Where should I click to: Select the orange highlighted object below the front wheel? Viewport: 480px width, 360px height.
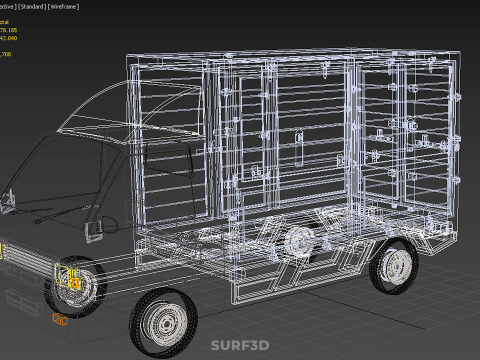(x=60, y=319)
